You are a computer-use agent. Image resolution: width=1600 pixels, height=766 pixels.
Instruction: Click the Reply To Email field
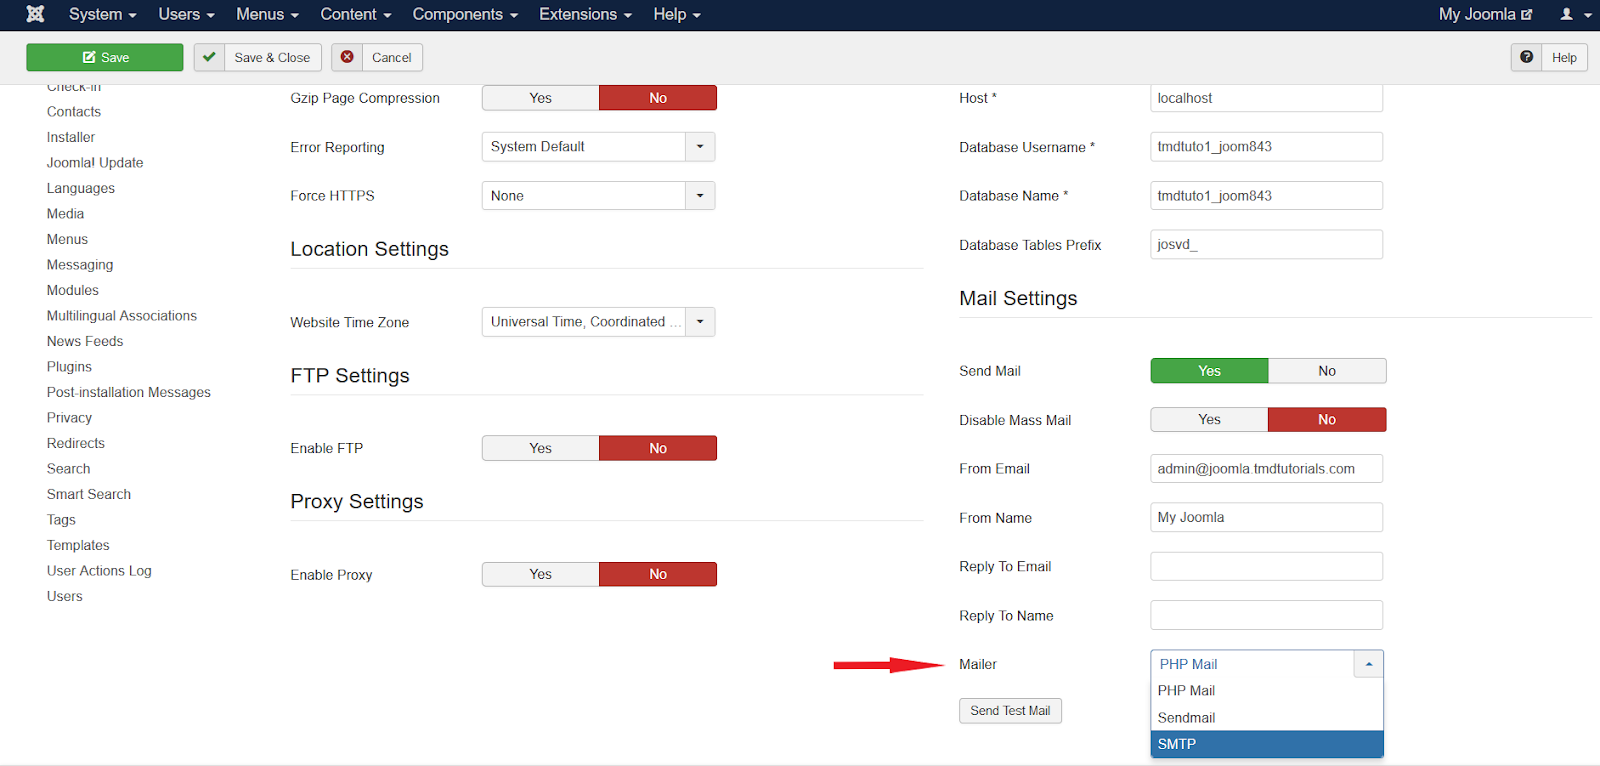[x=1266, y=567]
